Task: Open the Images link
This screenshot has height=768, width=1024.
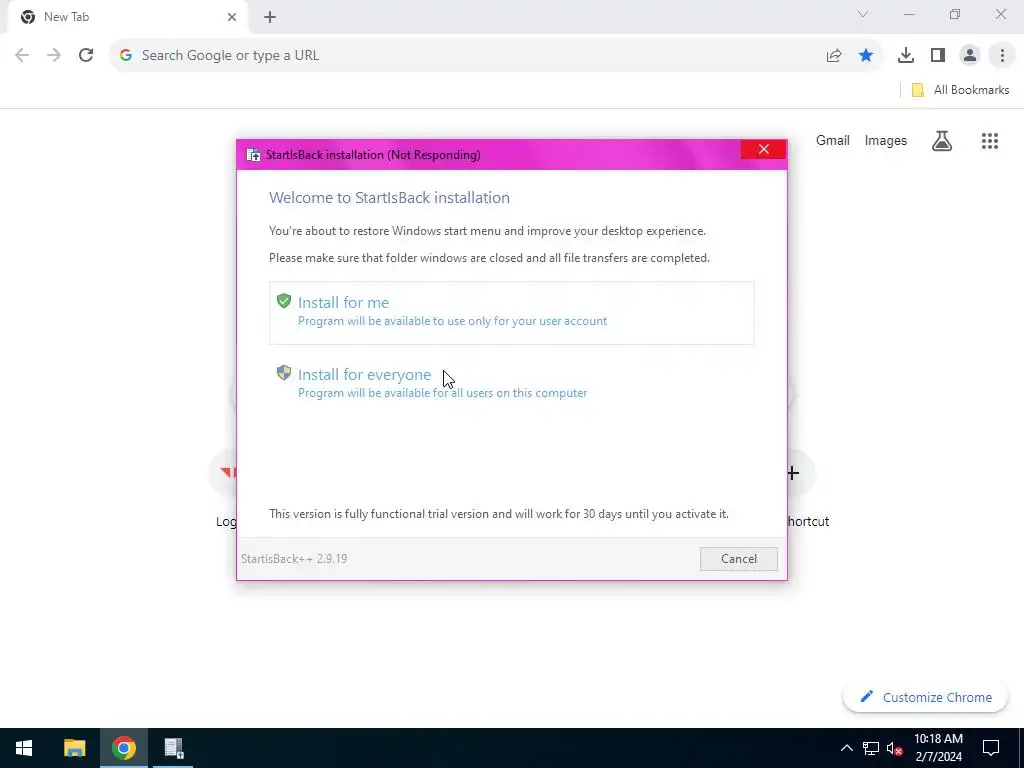Action: 886,140
